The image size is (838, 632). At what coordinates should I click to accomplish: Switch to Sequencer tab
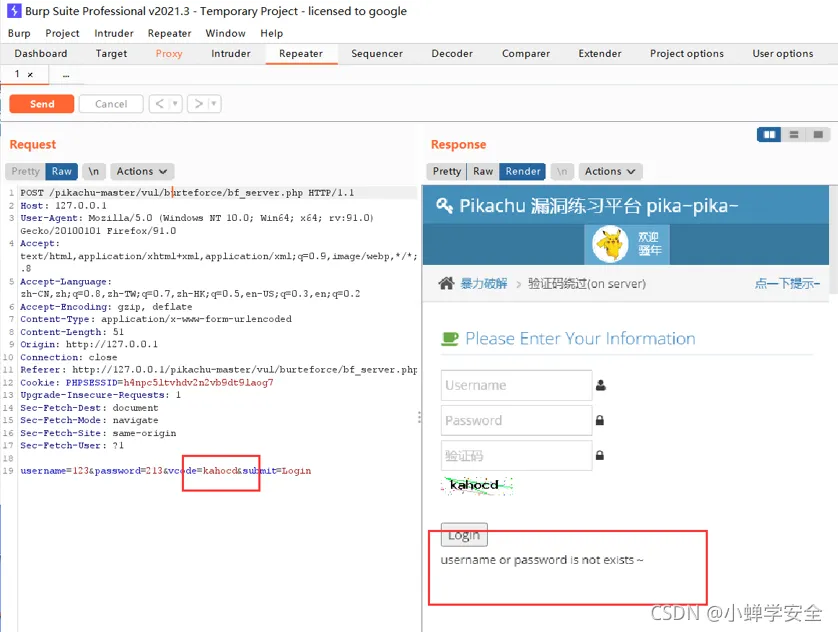(x=377, y=53)
